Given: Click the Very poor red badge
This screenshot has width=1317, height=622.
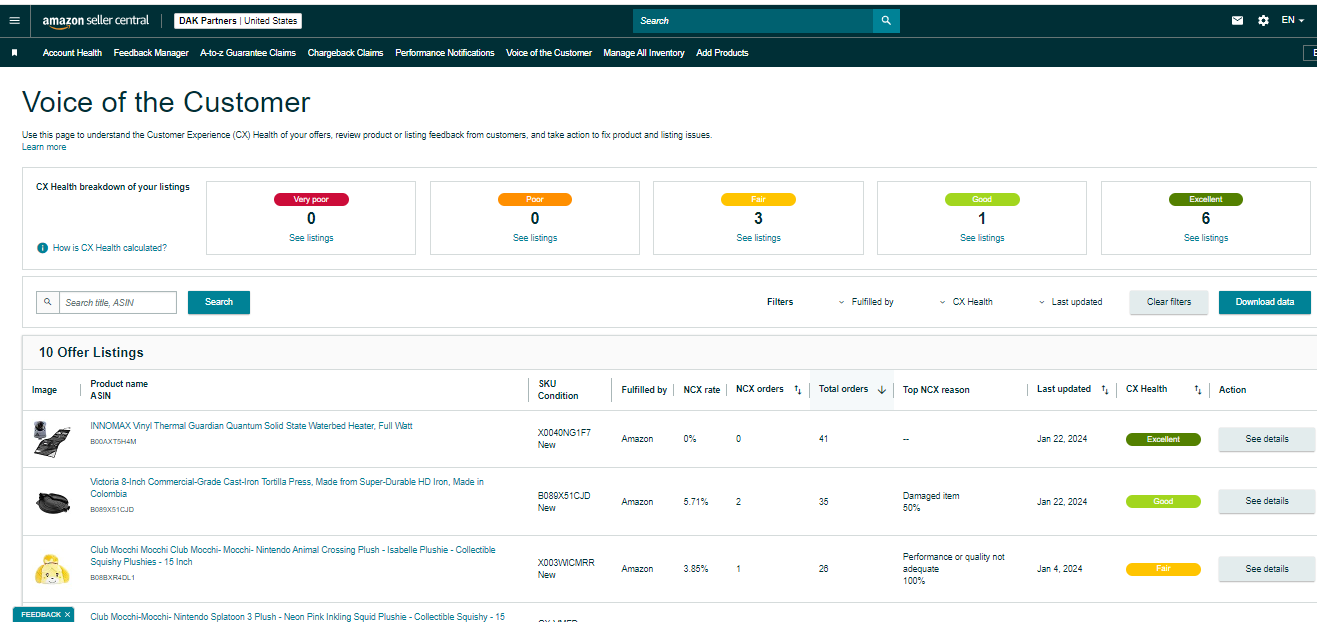Looking at the screenshot, I should point(311,199).
